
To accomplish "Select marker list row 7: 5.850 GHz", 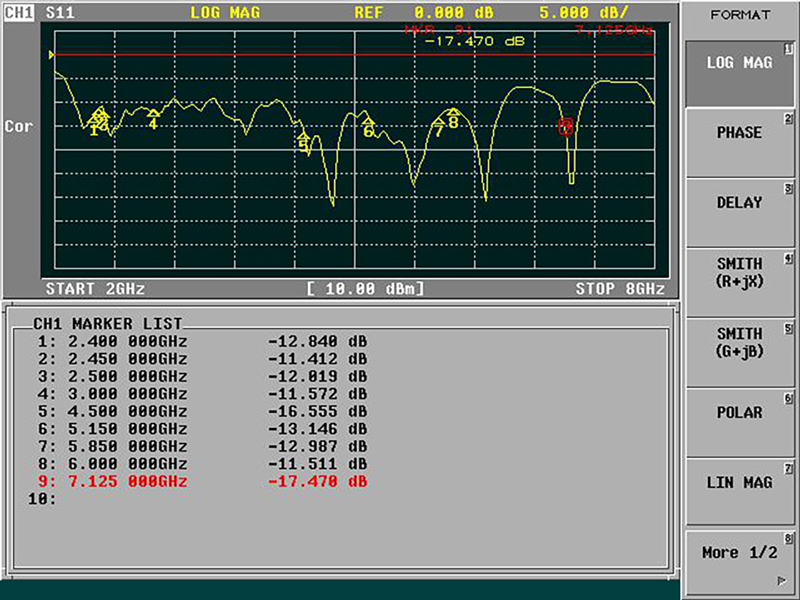I will [x=202, y=446].
